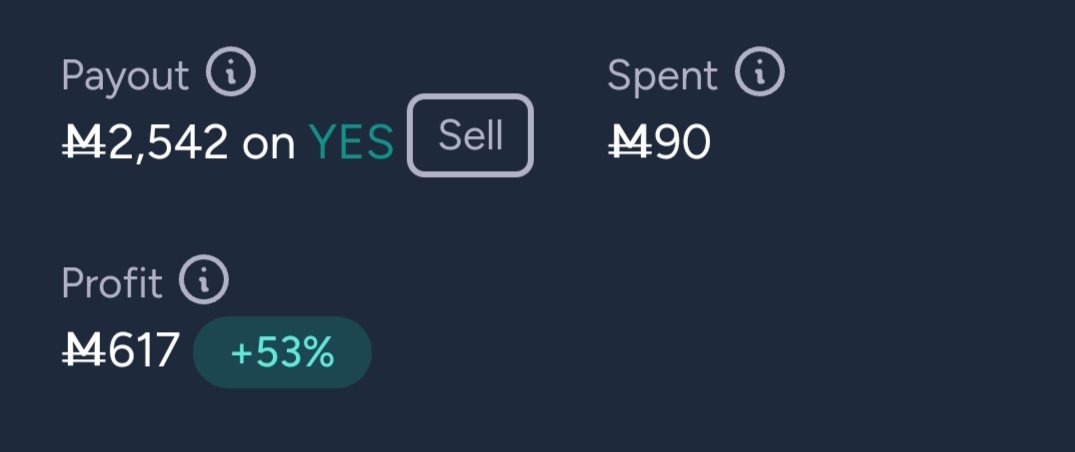Click the percent sign in profit badge
This screenshot has width=1075, height=452.
coord(317,353)
